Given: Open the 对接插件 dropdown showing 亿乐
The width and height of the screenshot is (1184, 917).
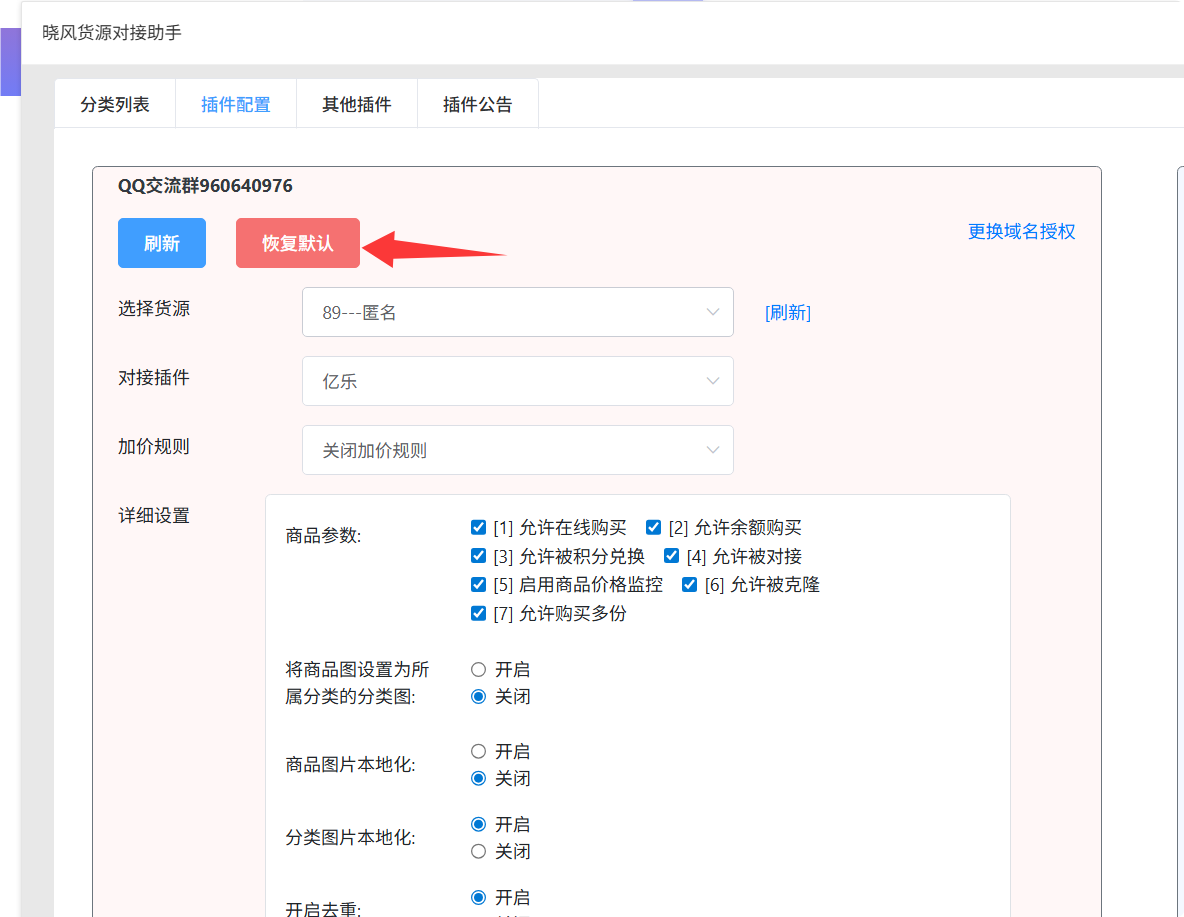Looking at the screenshot, I should [x=517, y=382].
